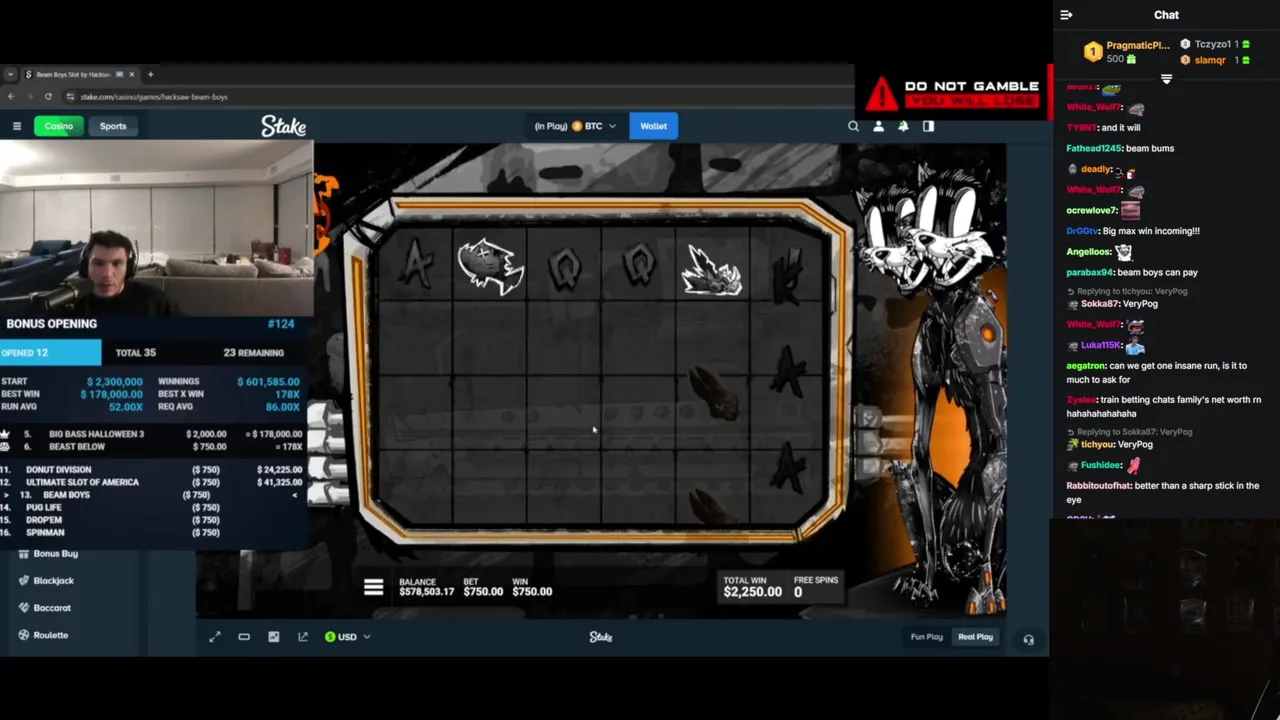
Task: Open the site search magnifier
Action: point(853,126)
